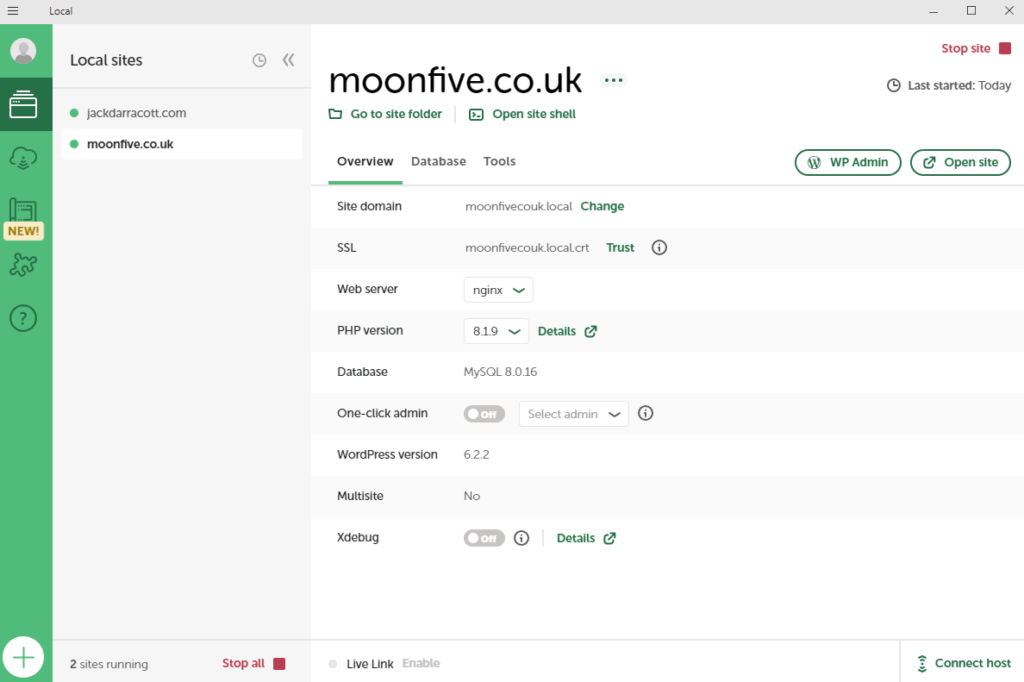This screenshot has width=1024, height=682.
Task: Click the Connect host button
Action: (964, 664)
